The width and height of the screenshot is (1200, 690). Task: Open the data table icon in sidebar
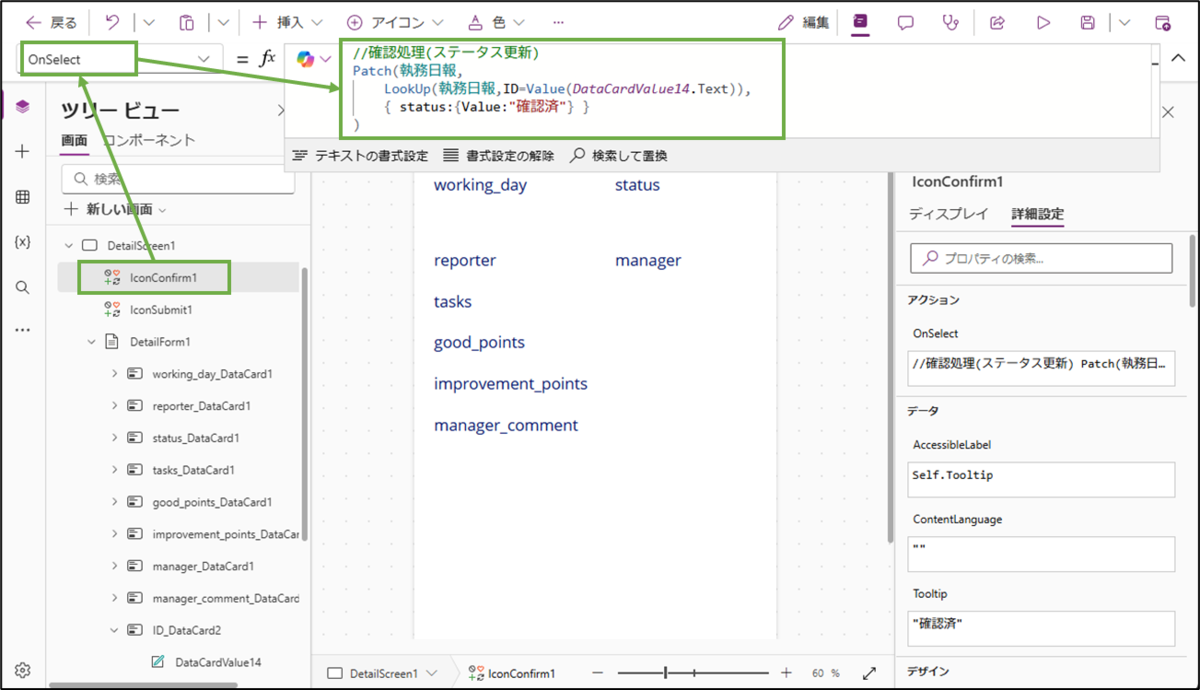point(22,197)
